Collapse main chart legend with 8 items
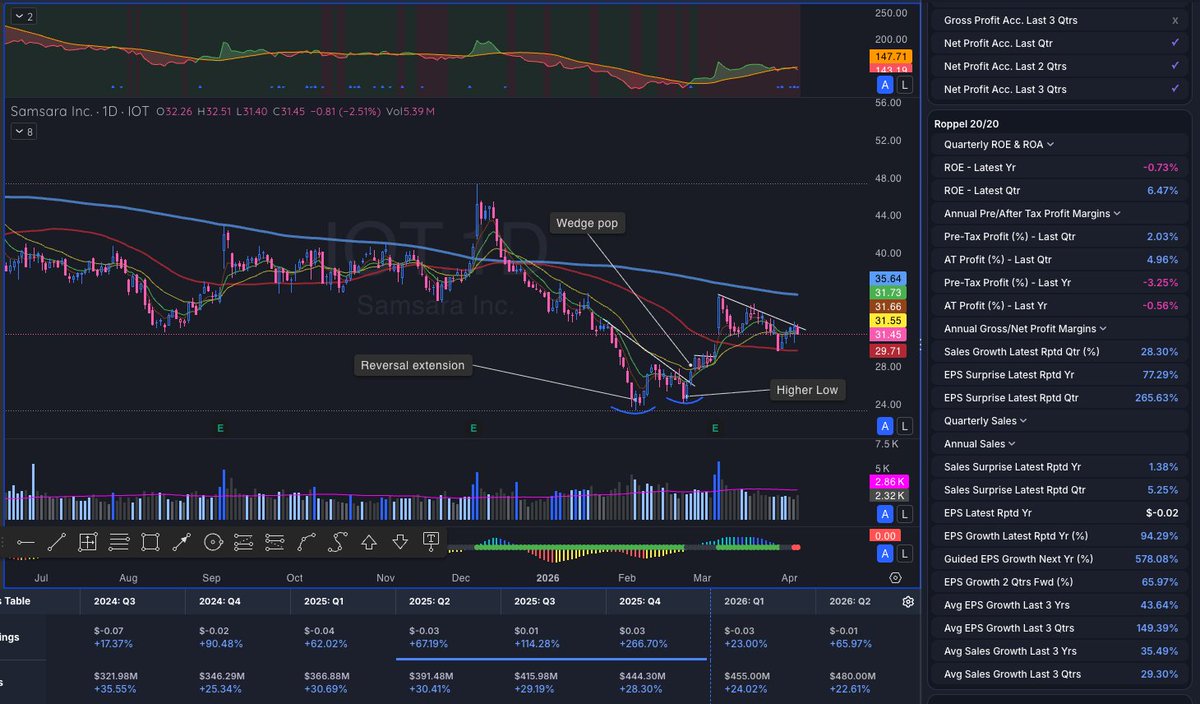Screen dimensions: 1200x704 24,131
